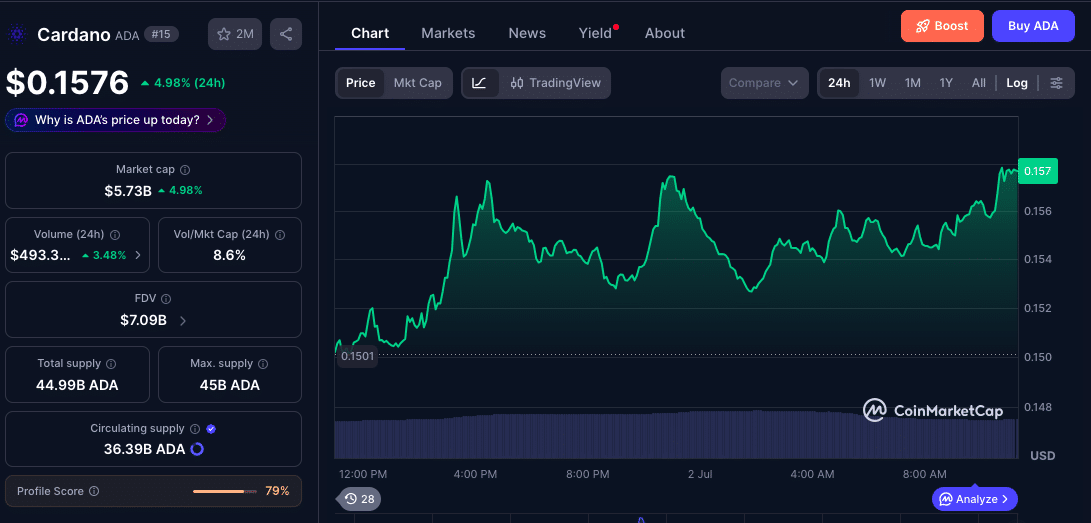Select the 1M time range
This screenshot has width=1091, height=523.
[x=913, y=83]
